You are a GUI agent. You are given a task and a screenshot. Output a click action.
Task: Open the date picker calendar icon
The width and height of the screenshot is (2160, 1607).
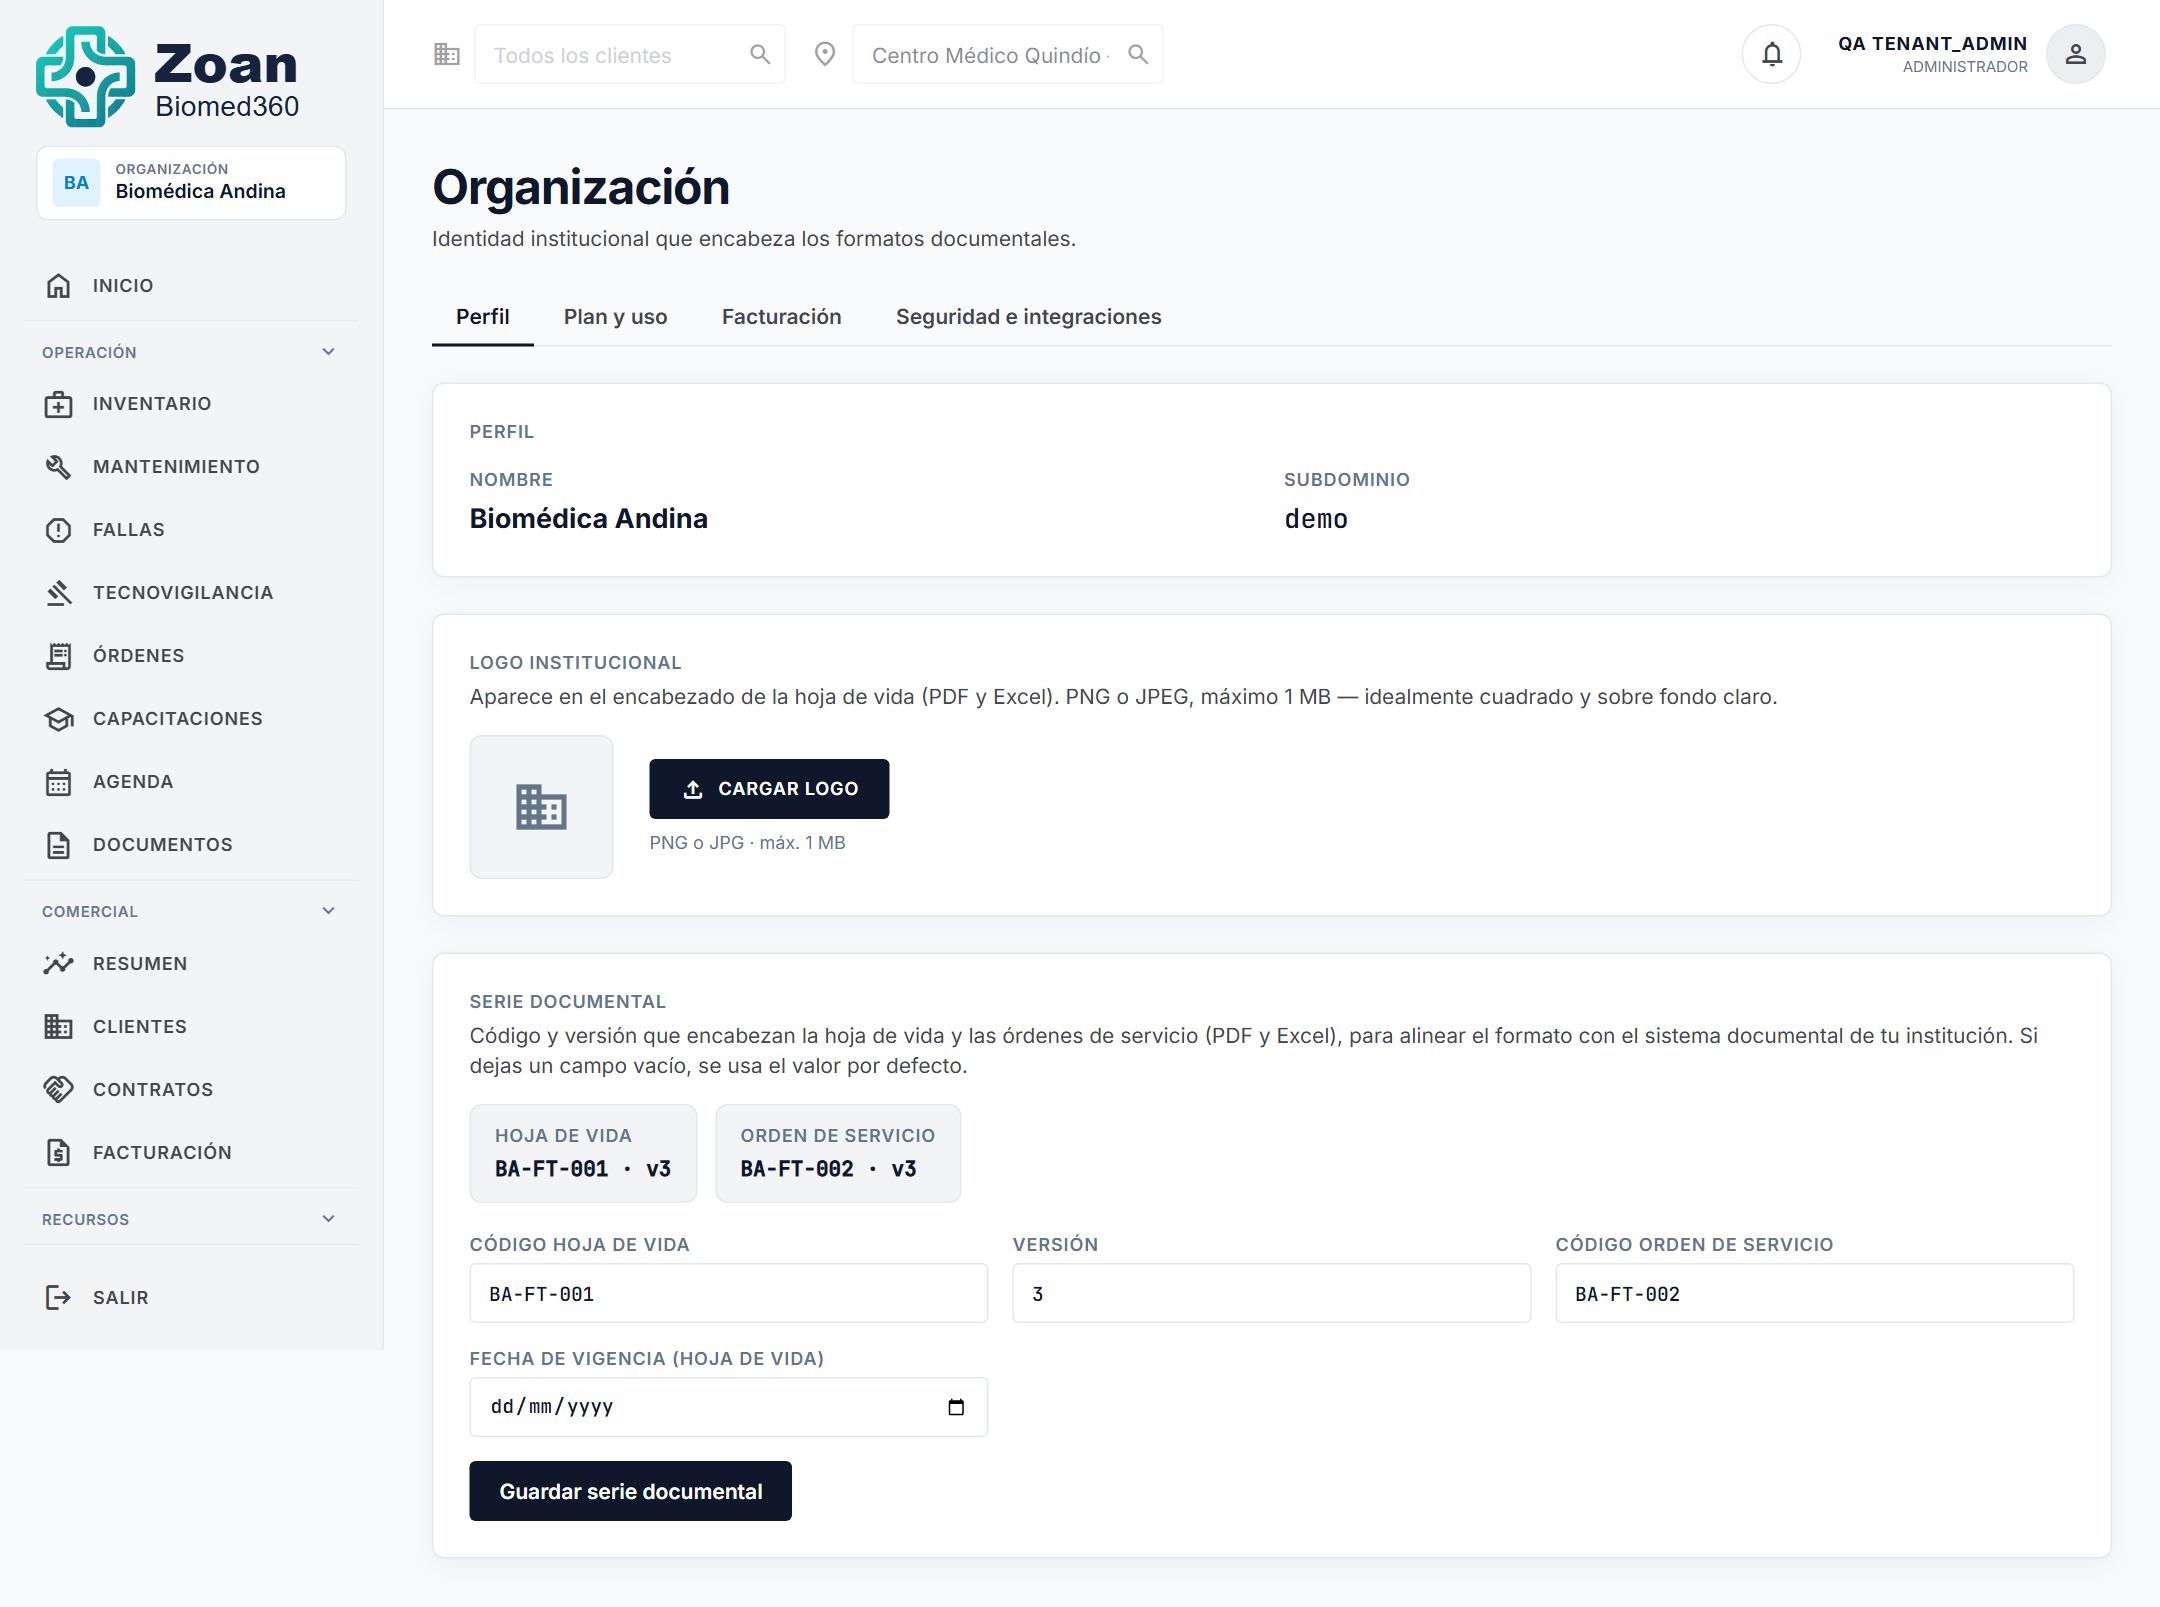click(956, 1407)
